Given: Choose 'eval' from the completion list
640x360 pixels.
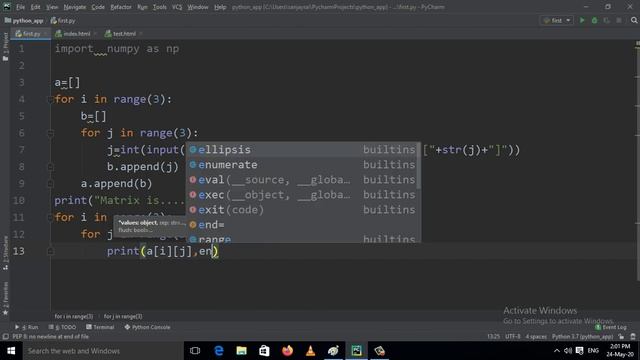Looking at the screenshot, I should pyautogui.click(x=303, y=180).
